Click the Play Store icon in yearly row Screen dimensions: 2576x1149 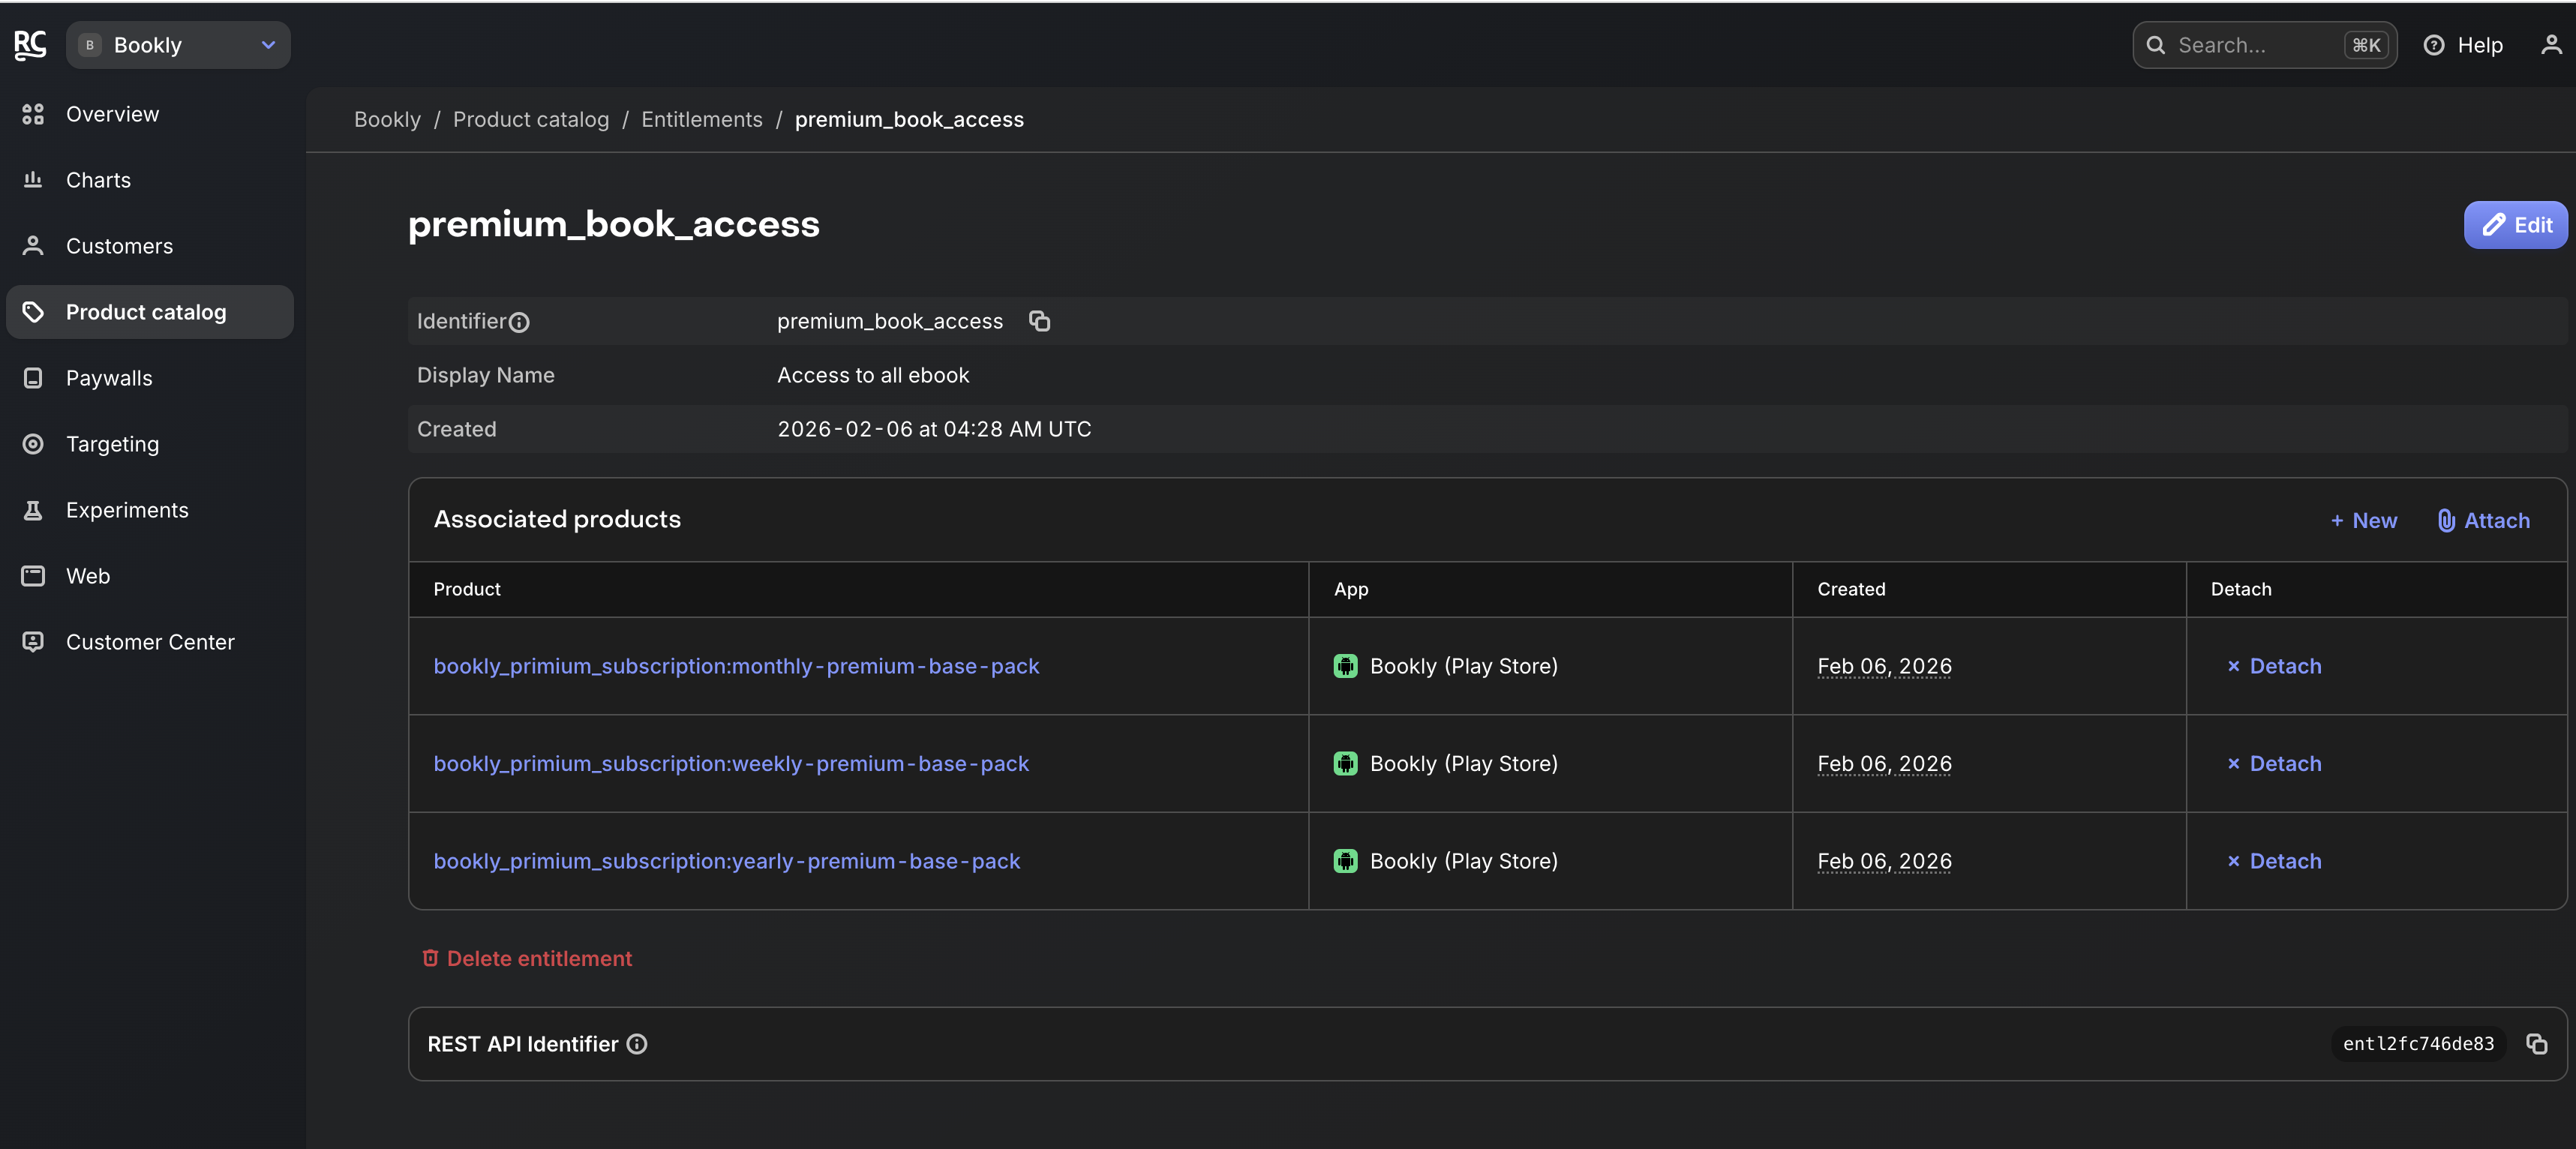(x=1345, y=861)
